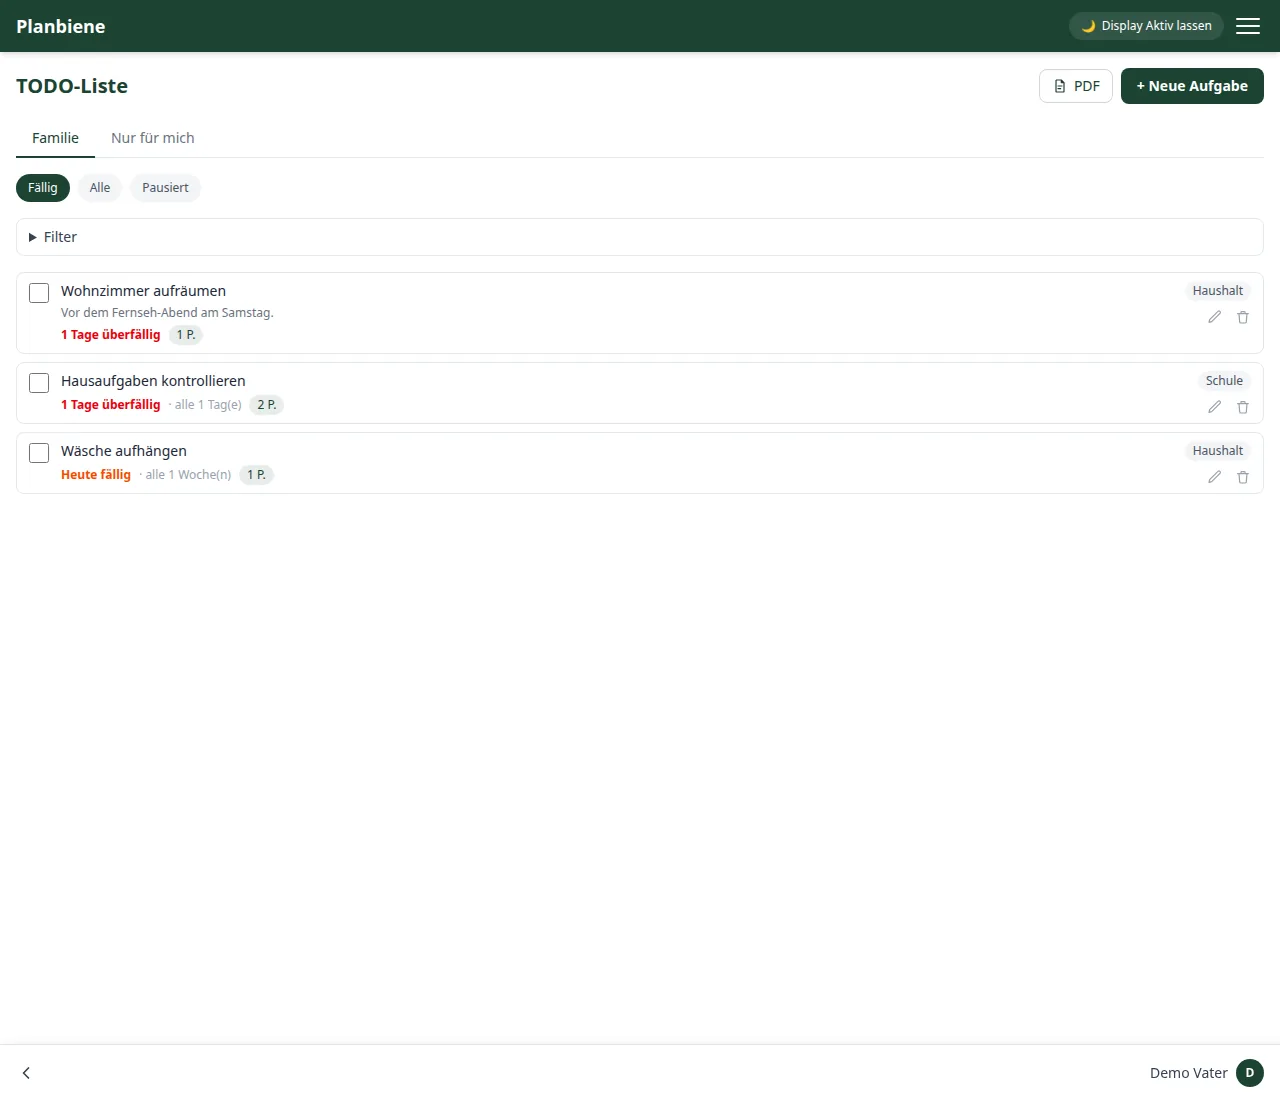Switch to the Familie tab

[x=55, y=138]
